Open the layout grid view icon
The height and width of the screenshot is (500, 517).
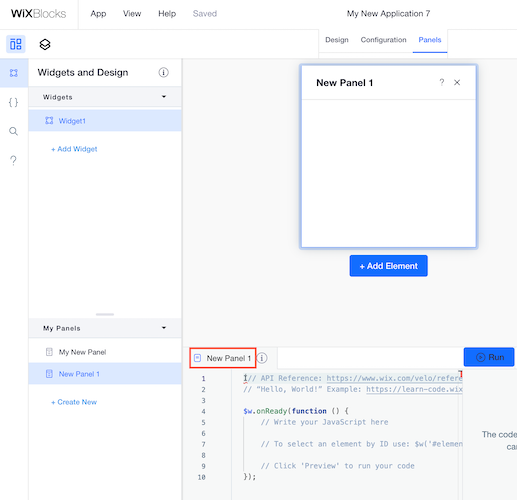click(x=16, y=44)
